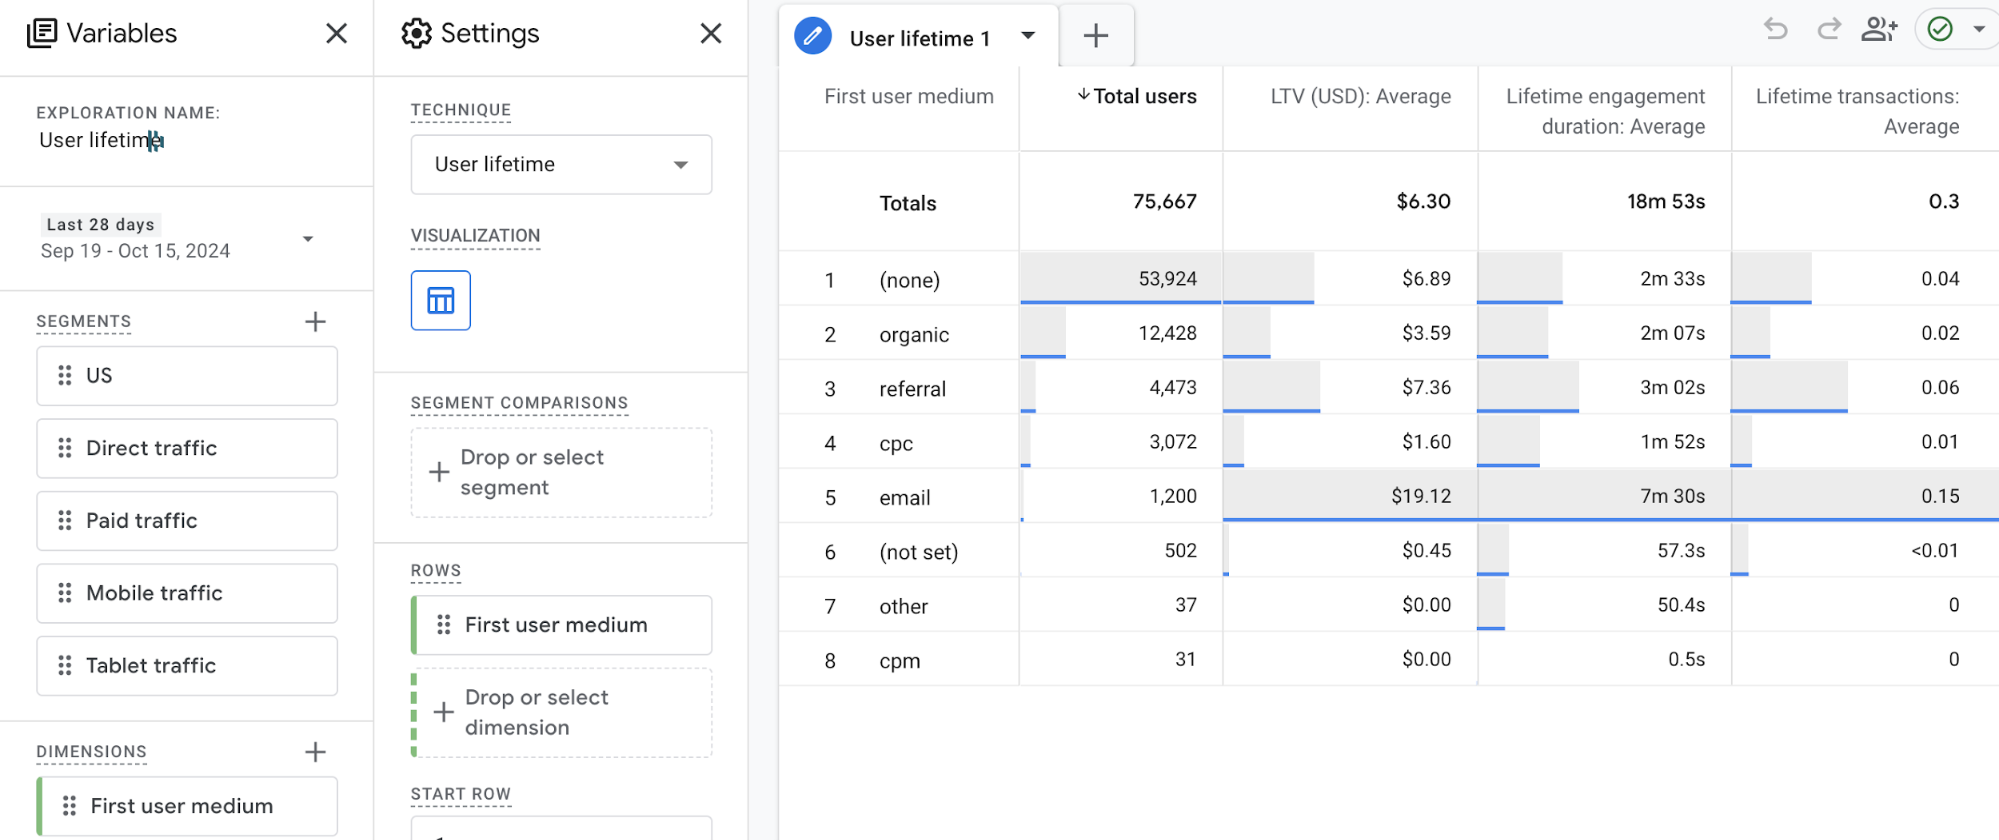Click the referral medium row
Image resolution: width=1999 pixels, height=840 pixels.
(1388, 388)
